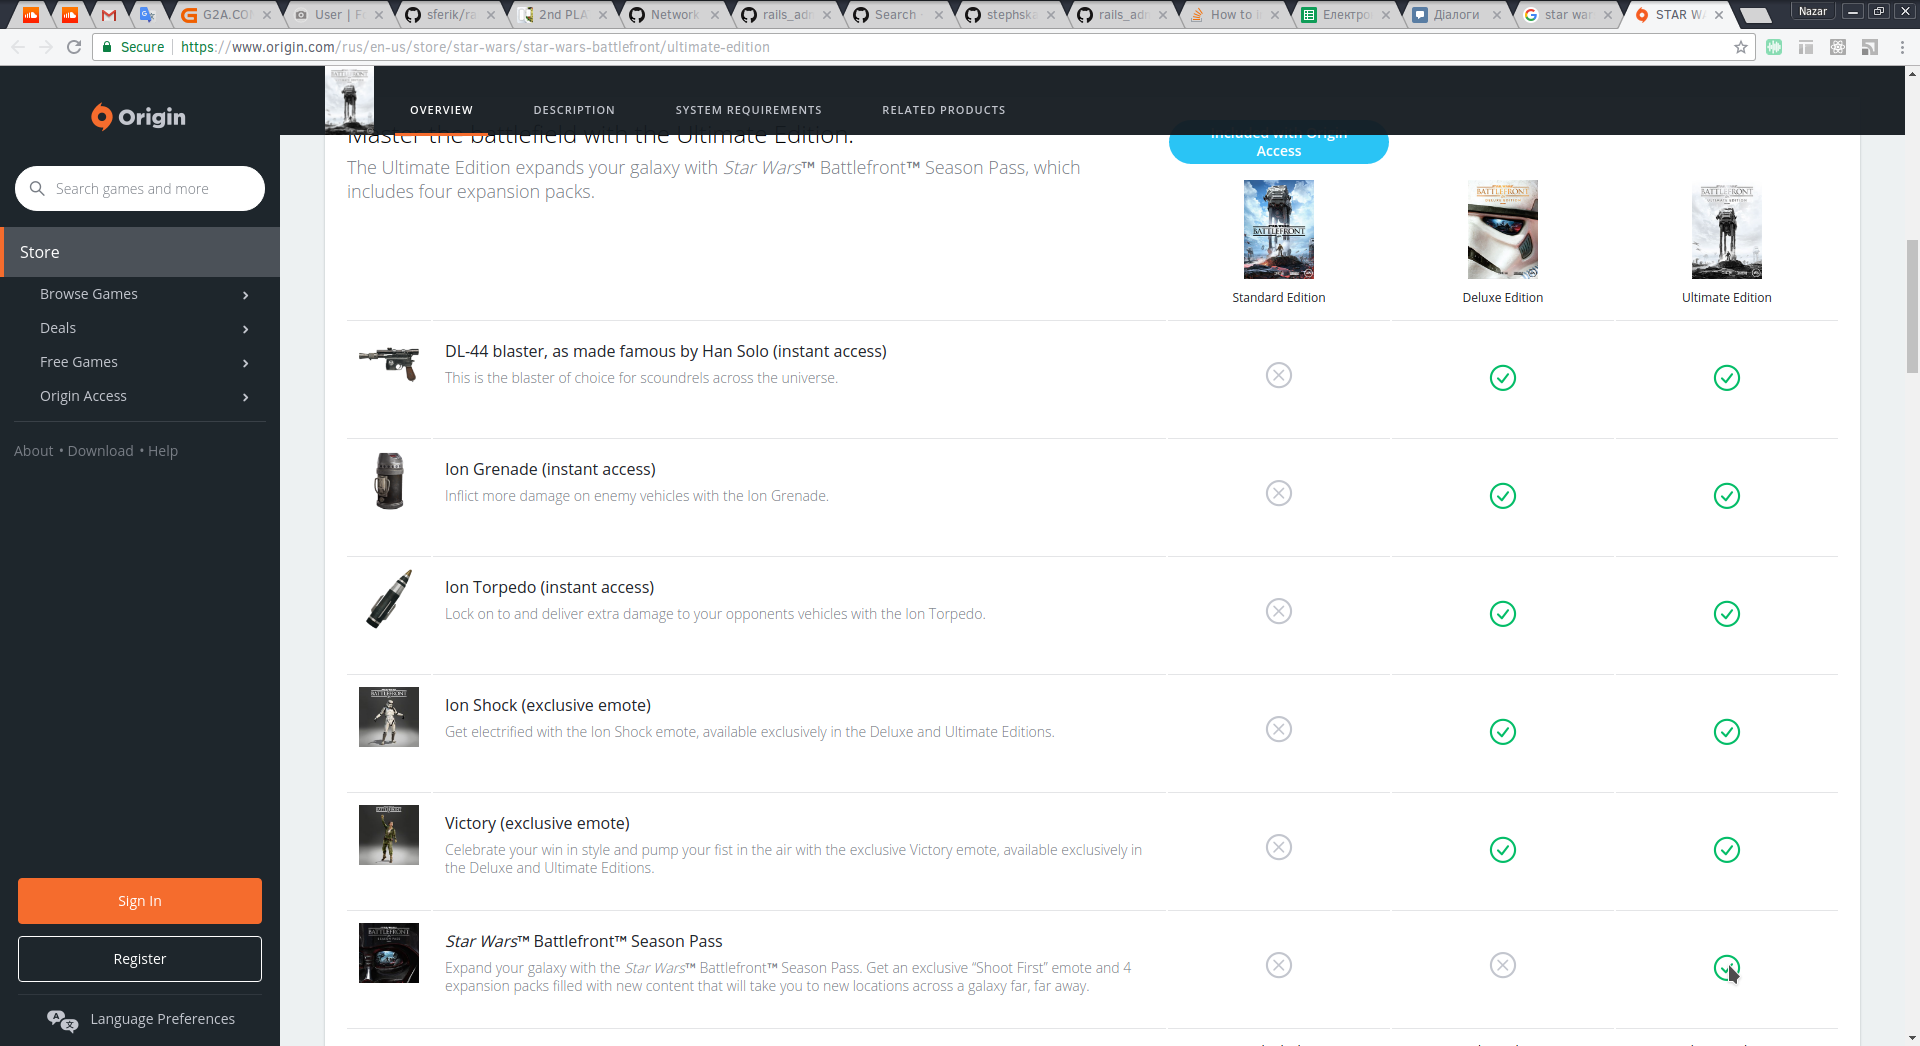Click Ultimate Edition checkmark for DL-44 blaster
The image size is (1920, 1046).
(1727, 378)
